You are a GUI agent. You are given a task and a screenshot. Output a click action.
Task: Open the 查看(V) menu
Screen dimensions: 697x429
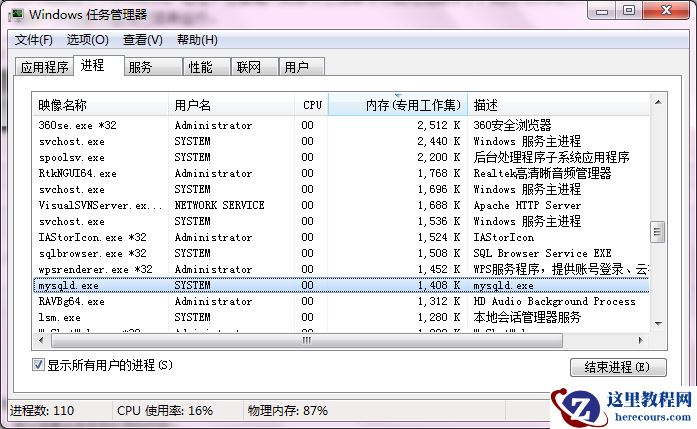coord(143,40)
